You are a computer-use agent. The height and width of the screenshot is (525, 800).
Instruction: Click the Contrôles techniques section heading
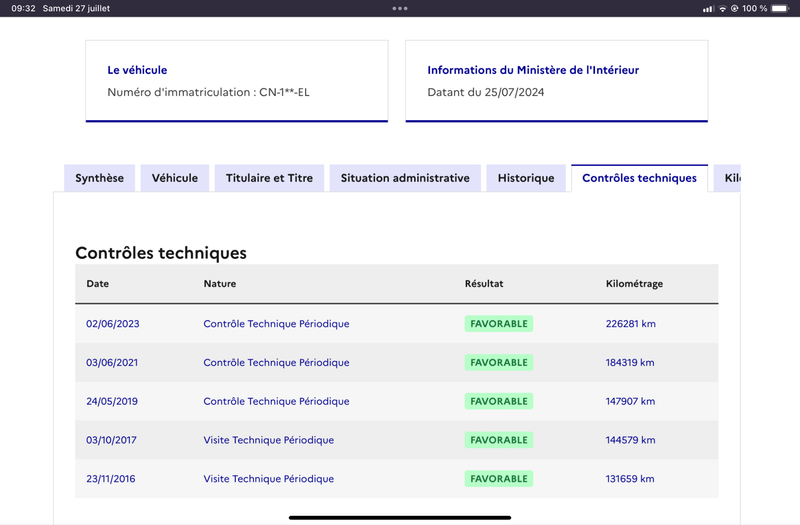pos(161,253)
